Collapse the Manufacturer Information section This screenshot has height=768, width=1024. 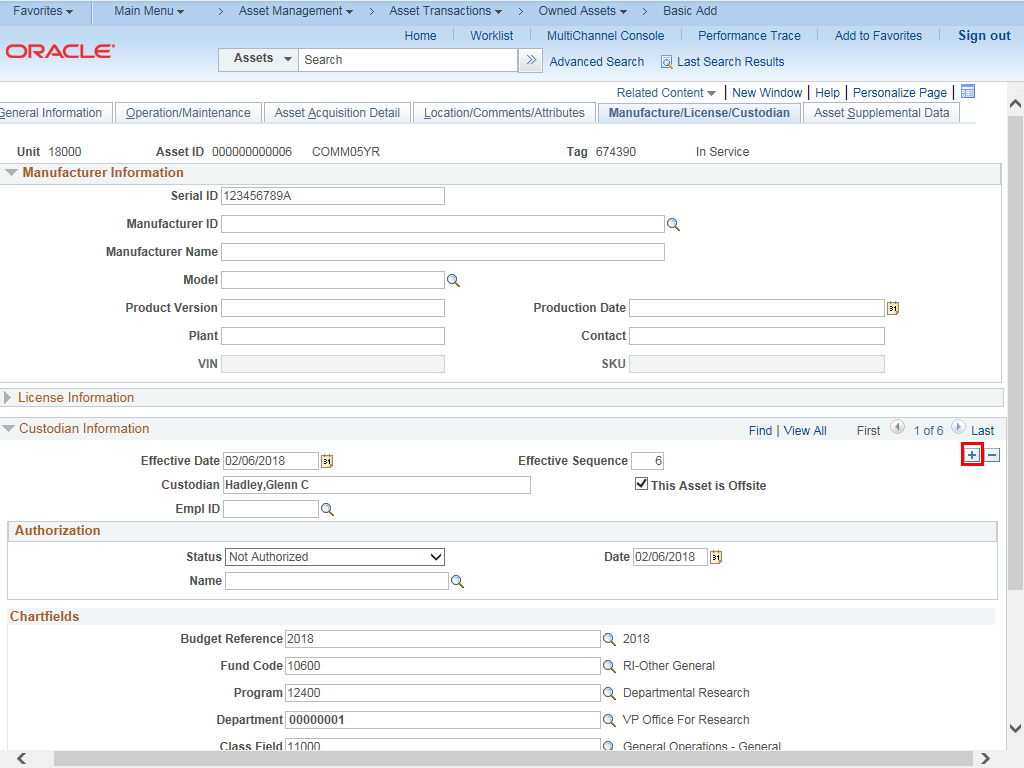click(x=11, y=173)
